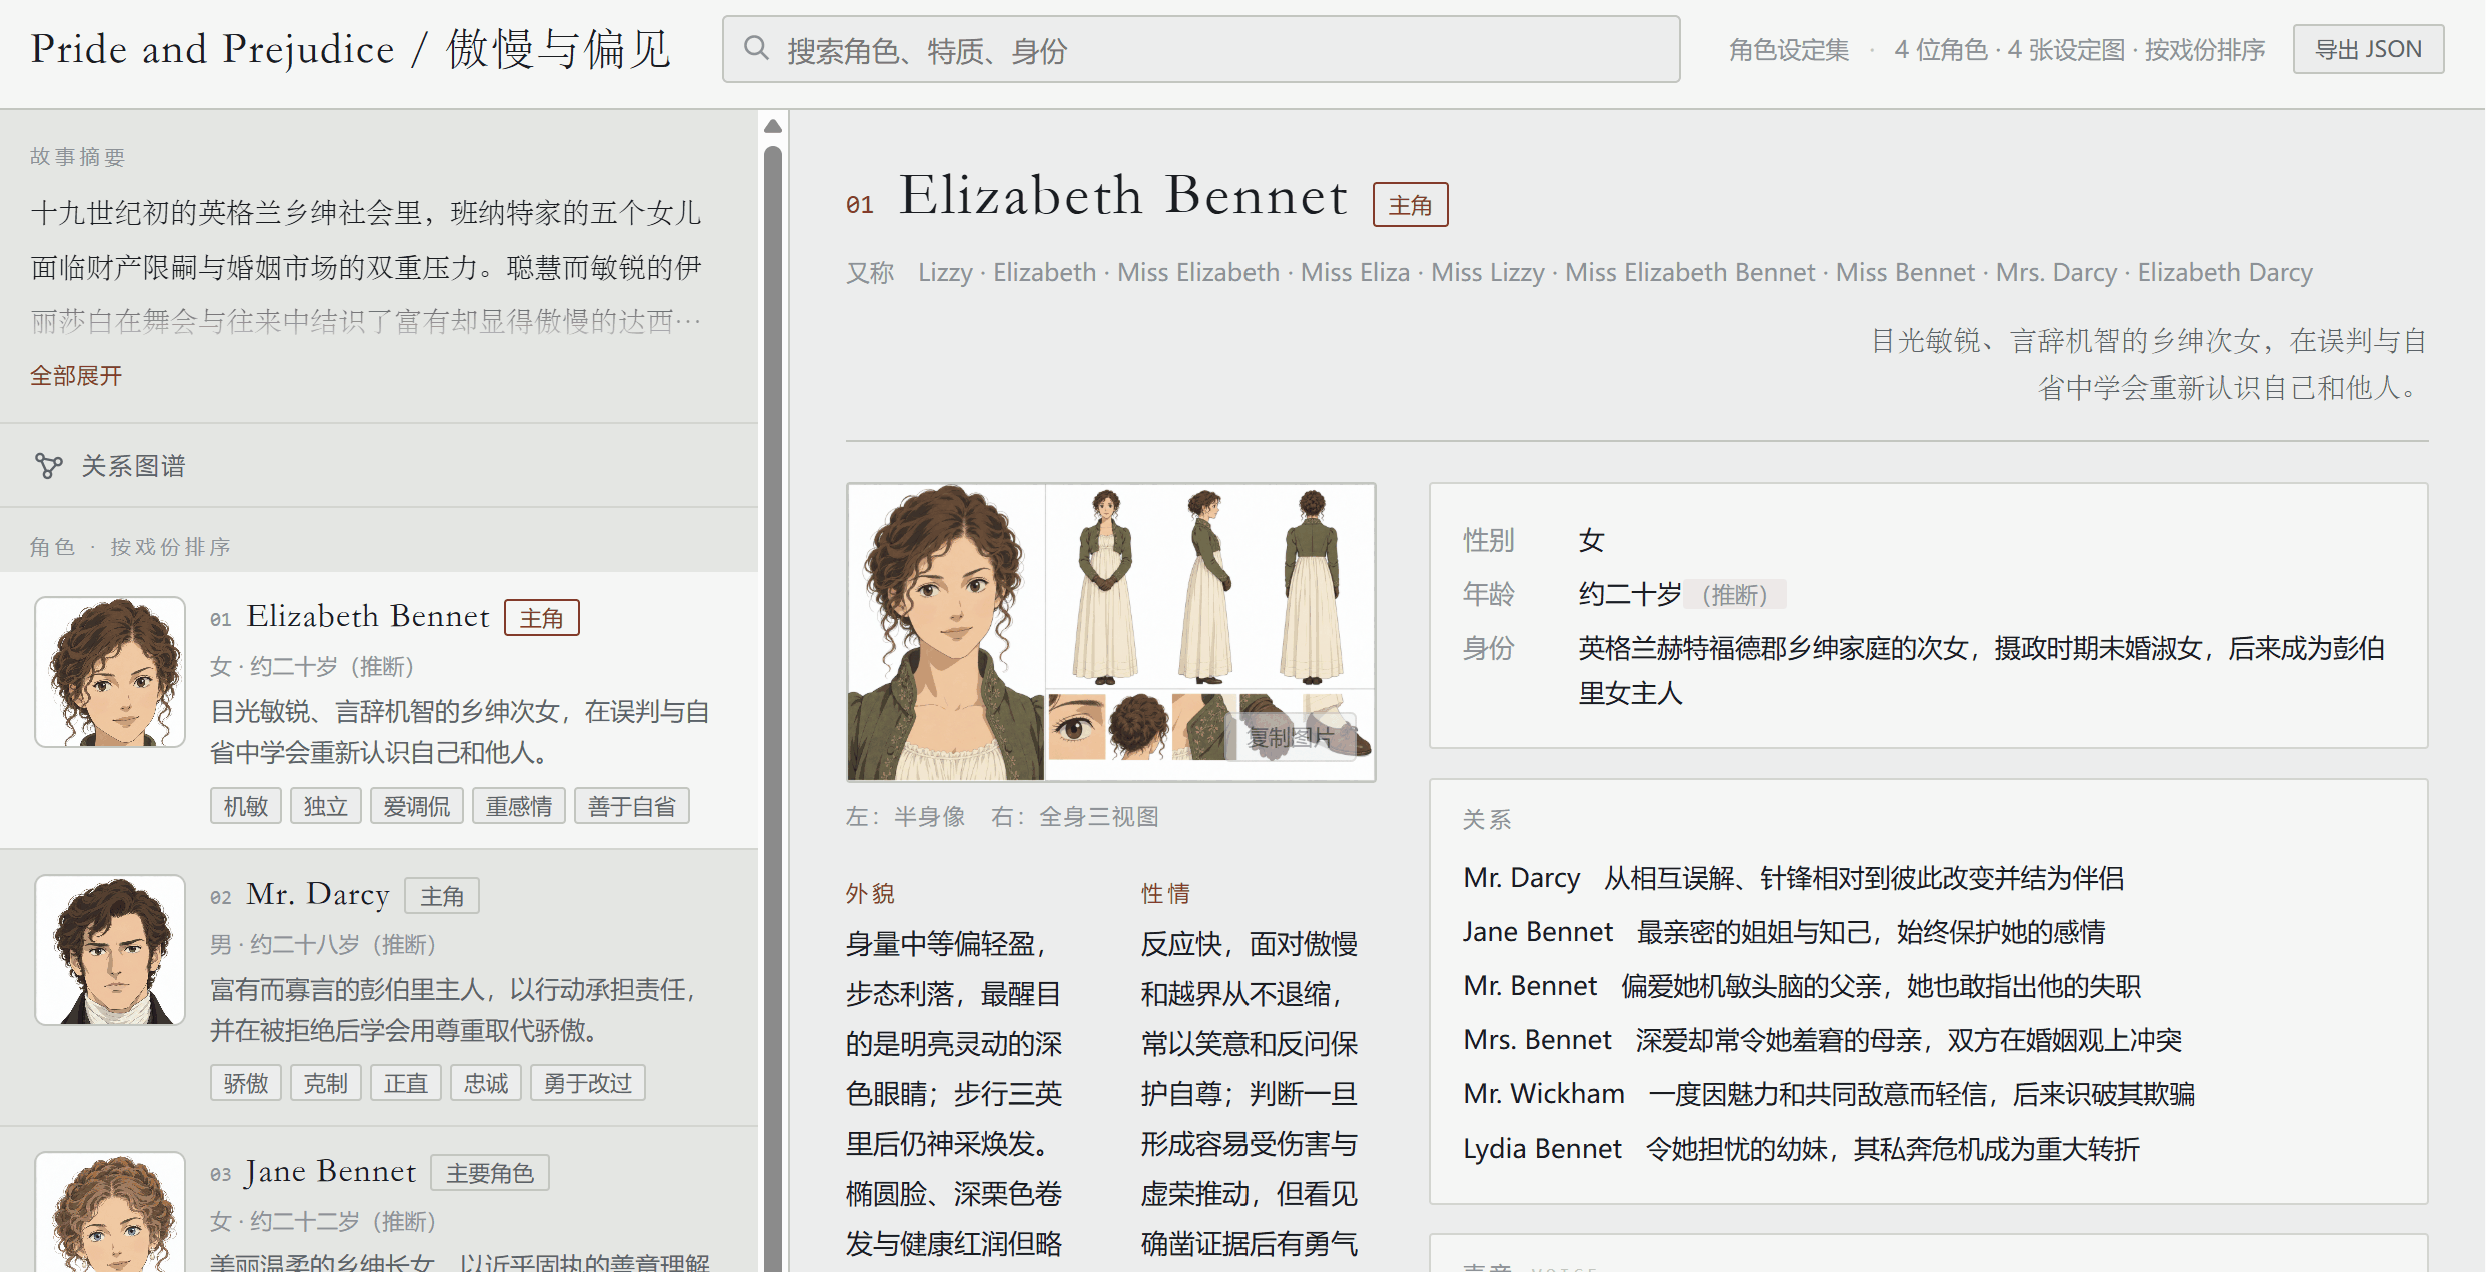Click the 关系图谱 graph icon
This screenshot has width=2486, height=1272.
pyautogui.click(x=48, y=466)
